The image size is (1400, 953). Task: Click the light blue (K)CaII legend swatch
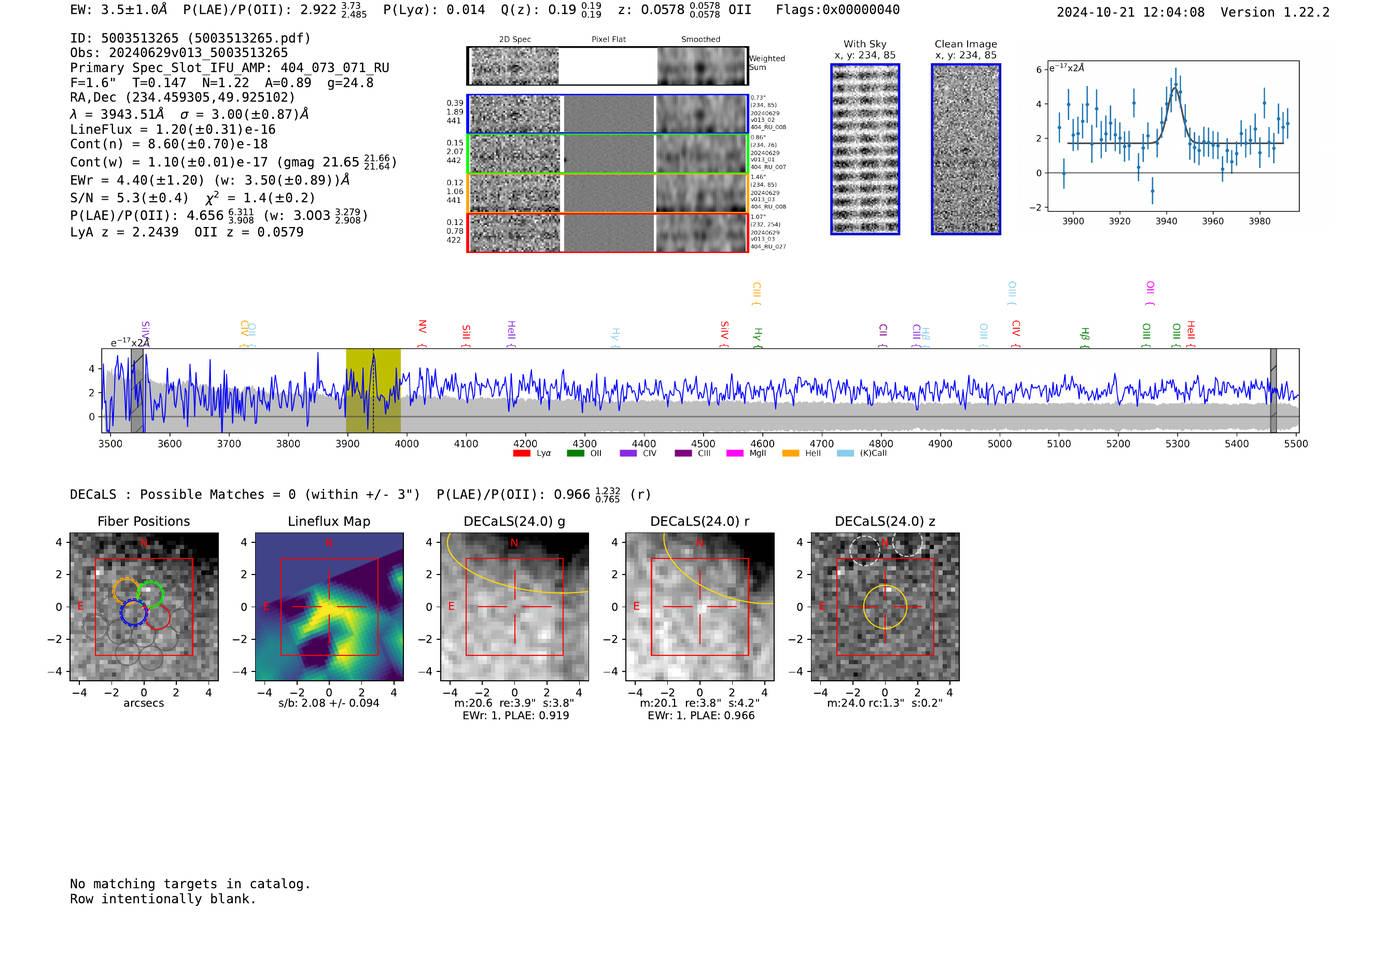tap(845, 454)
